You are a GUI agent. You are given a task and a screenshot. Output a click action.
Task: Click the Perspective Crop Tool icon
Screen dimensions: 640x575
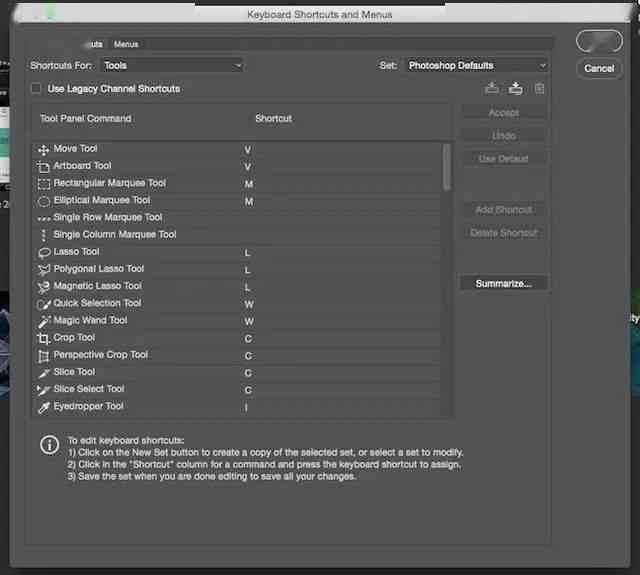pyautogui.click(x=44, y=356)
